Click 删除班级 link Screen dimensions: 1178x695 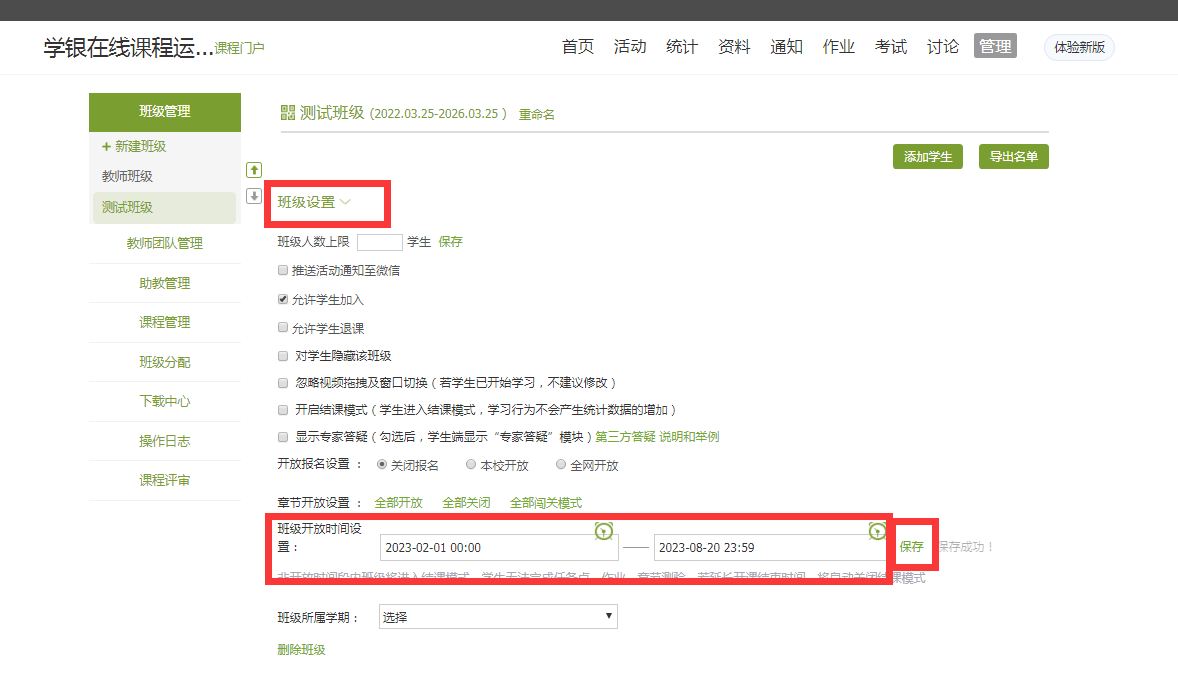point(301,649)
